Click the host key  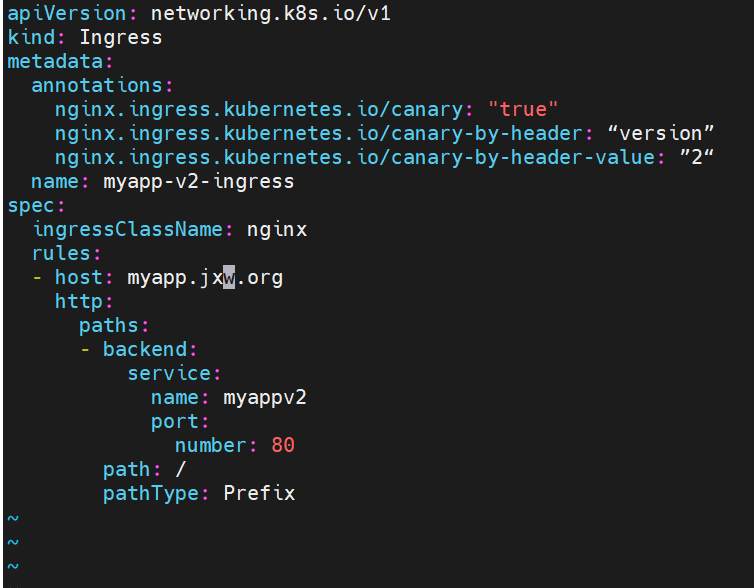(79, 277)
